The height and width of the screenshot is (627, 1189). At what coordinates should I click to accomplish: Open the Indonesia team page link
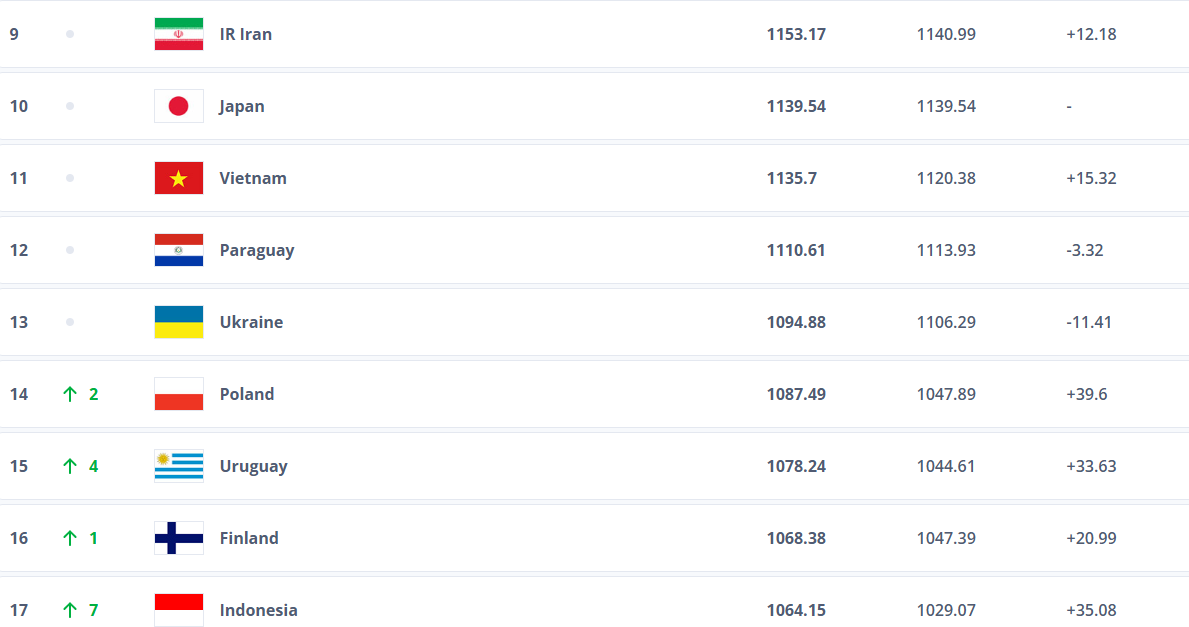[x=258, y=610]
